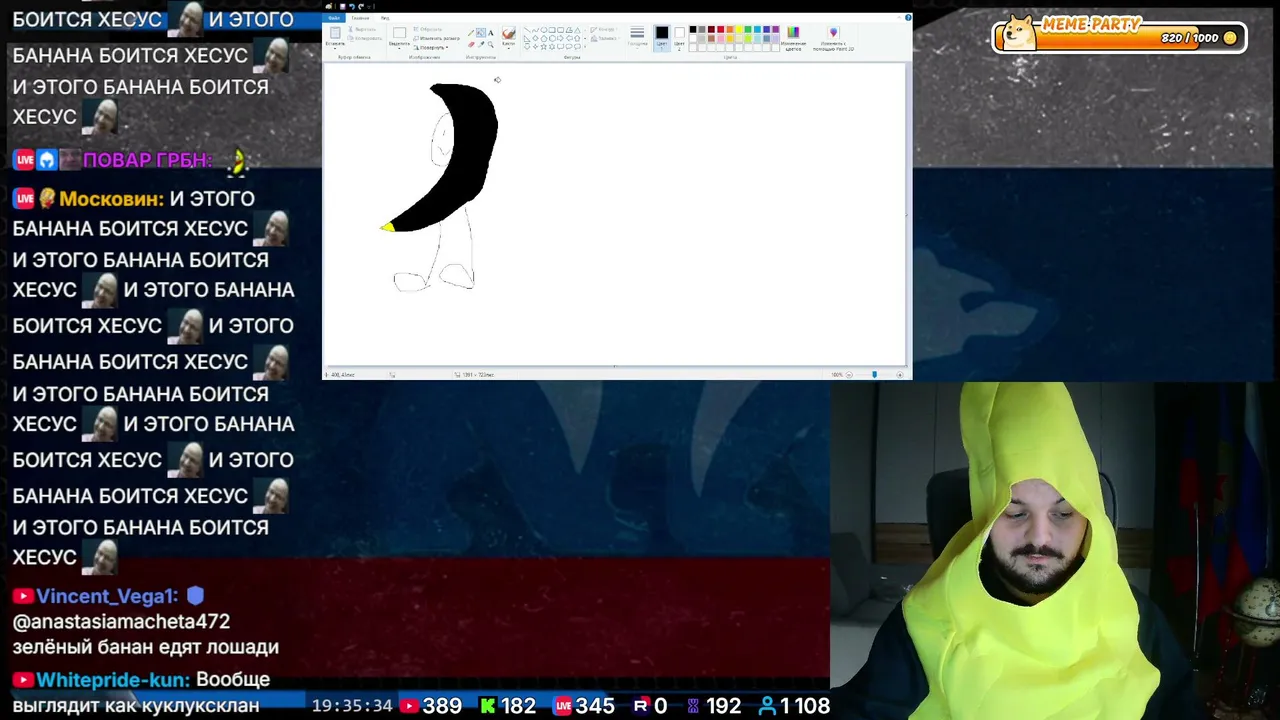Click the Crop command in Paint
Image resolution: width=1280 pixels, height=720 pixels.
(430, 30)
